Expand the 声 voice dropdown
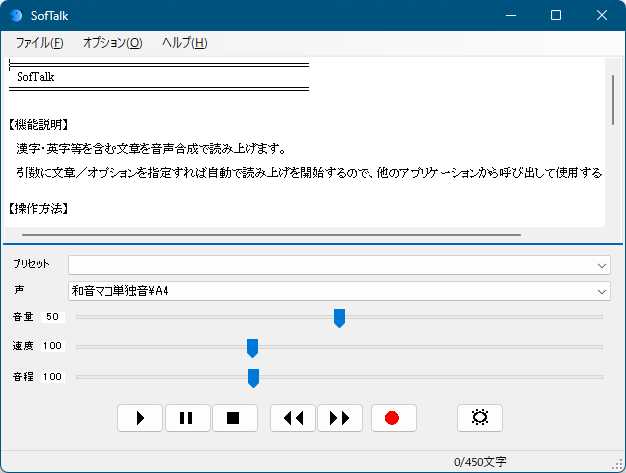The width and height of the screenshot is (626, 473). pyautogui.click(x=602, y=291)
